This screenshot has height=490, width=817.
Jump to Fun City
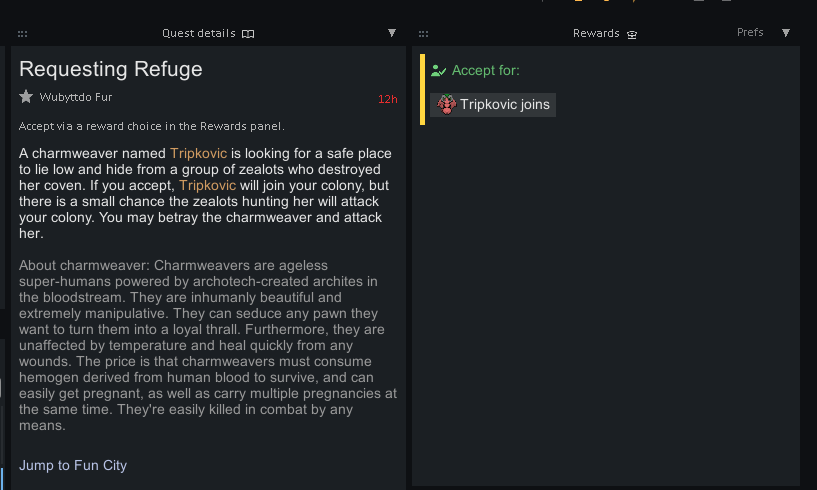coord(73,465)
